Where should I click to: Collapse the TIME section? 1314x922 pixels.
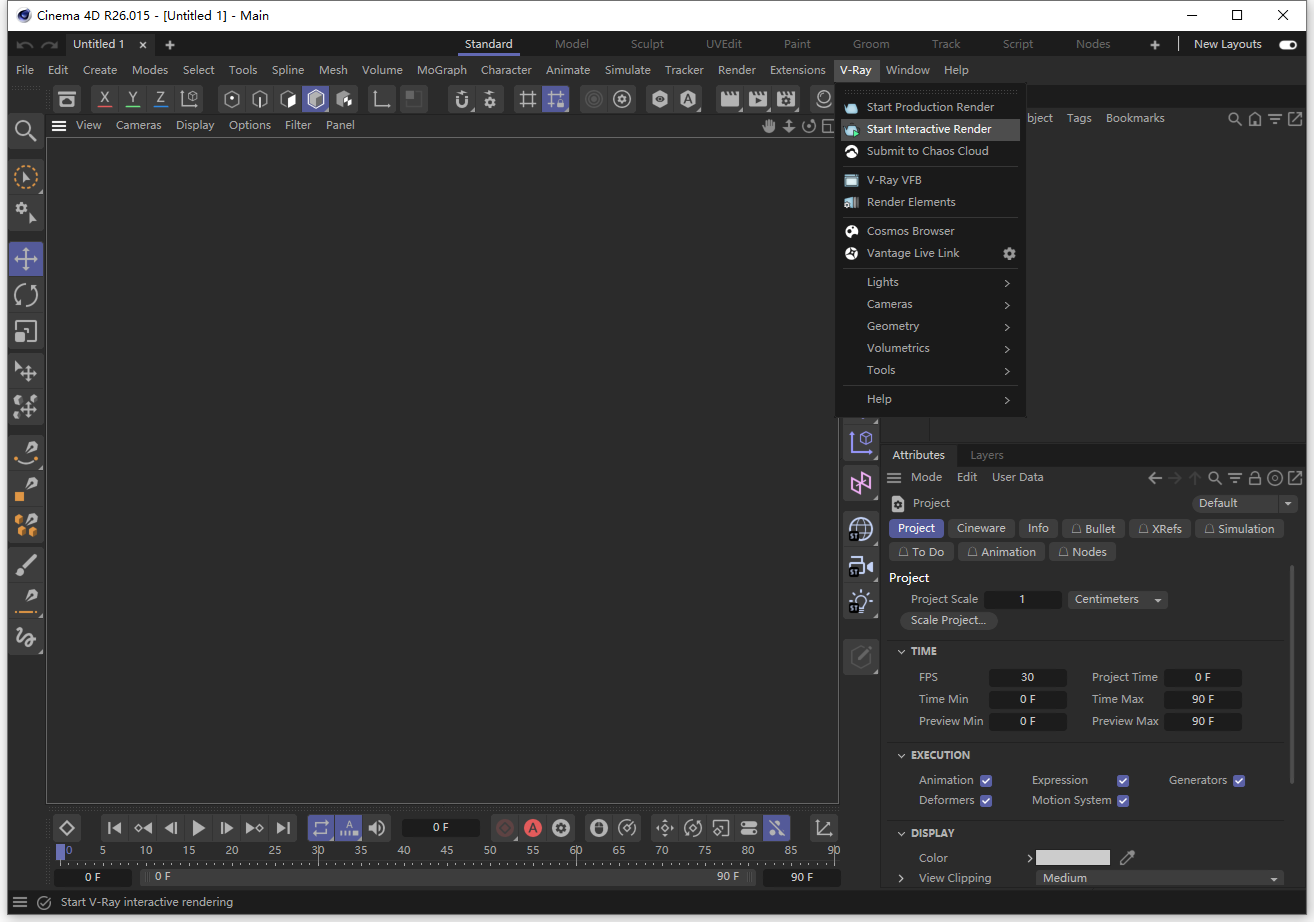pyautogui.click(x=900, y=651)
